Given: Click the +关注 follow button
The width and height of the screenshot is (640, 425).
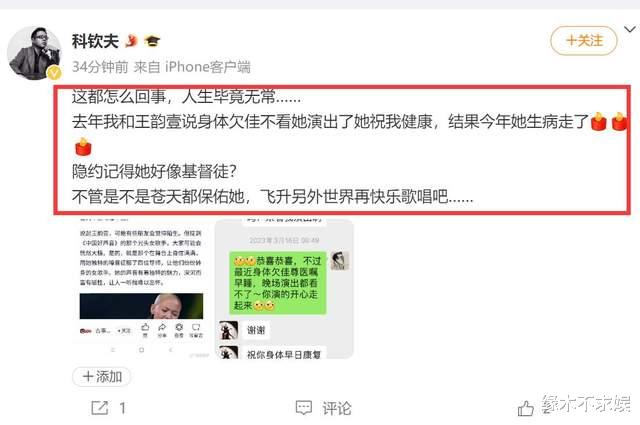Looking at the screenshot, I should [x=584, y=40].
